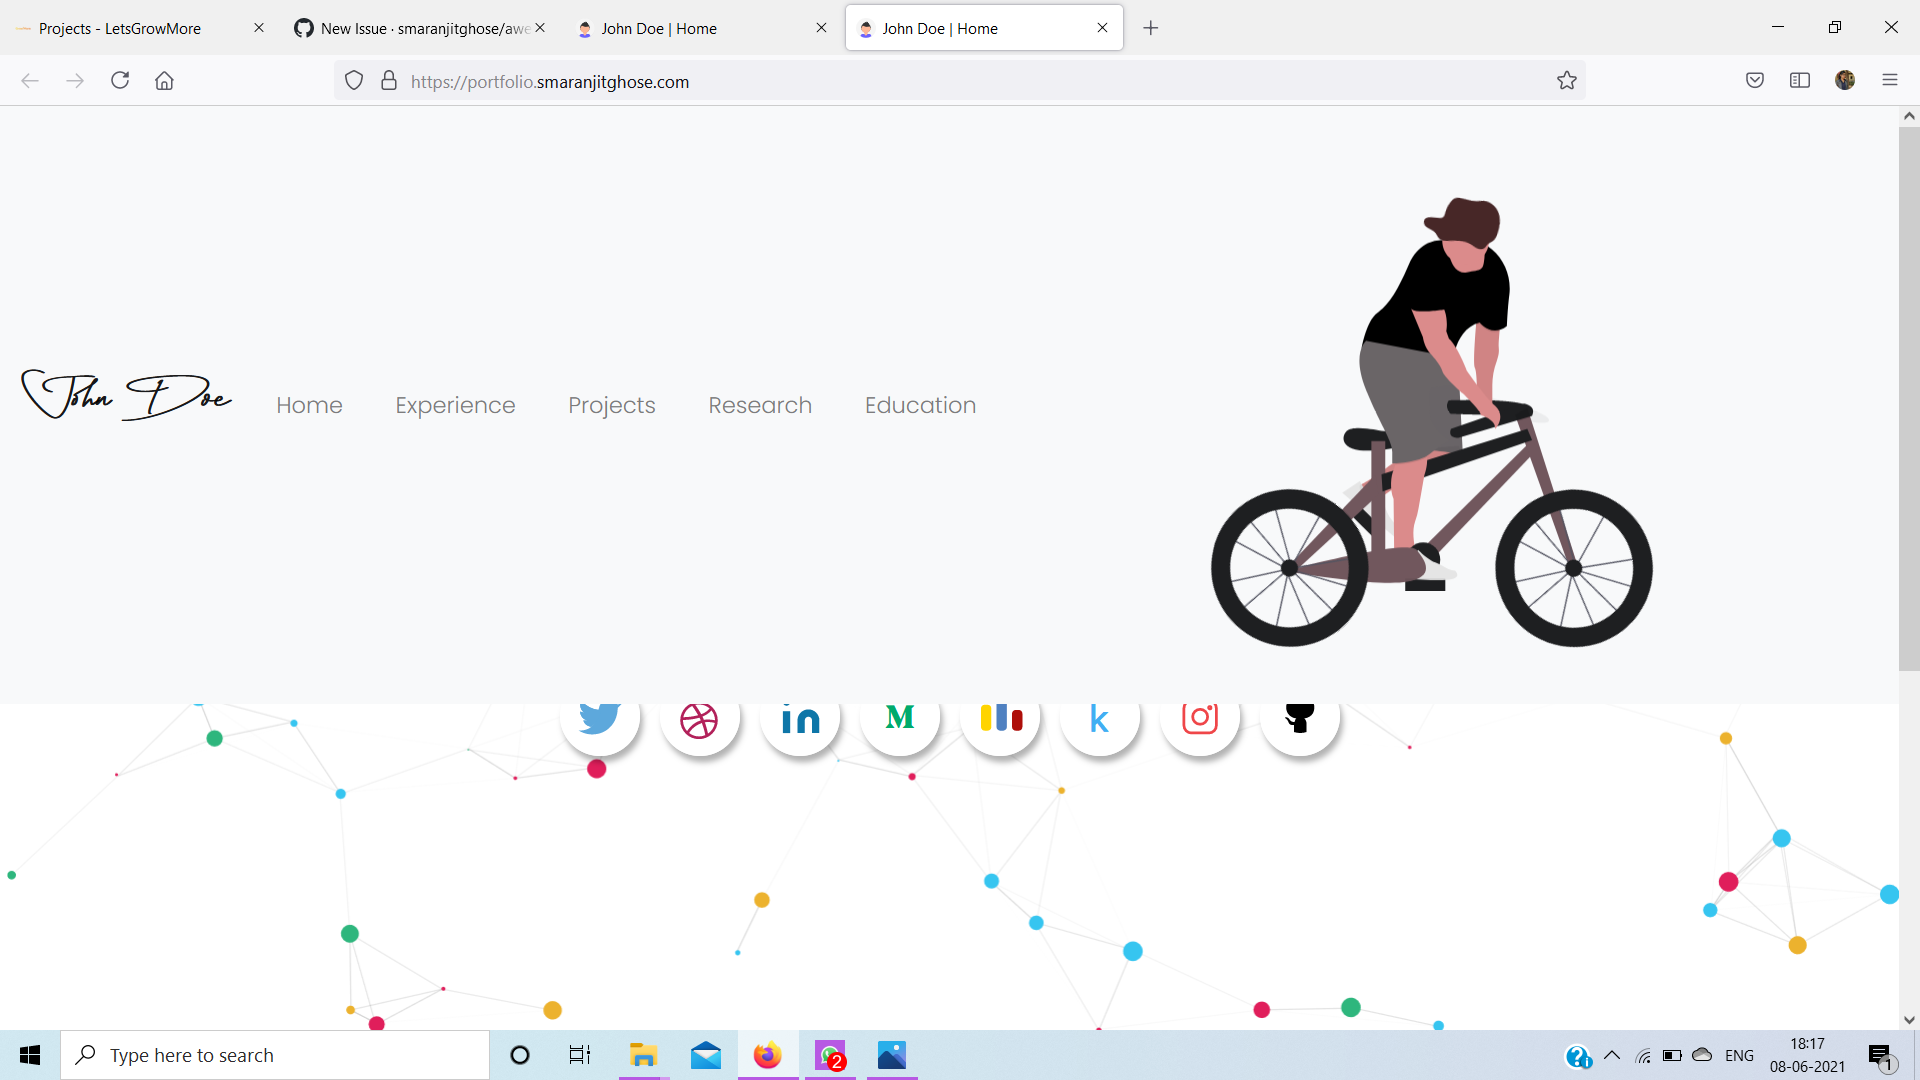Click the John Doe signature logo
This screenshot has width=1920, height=1080.
[x=125, y=394]
